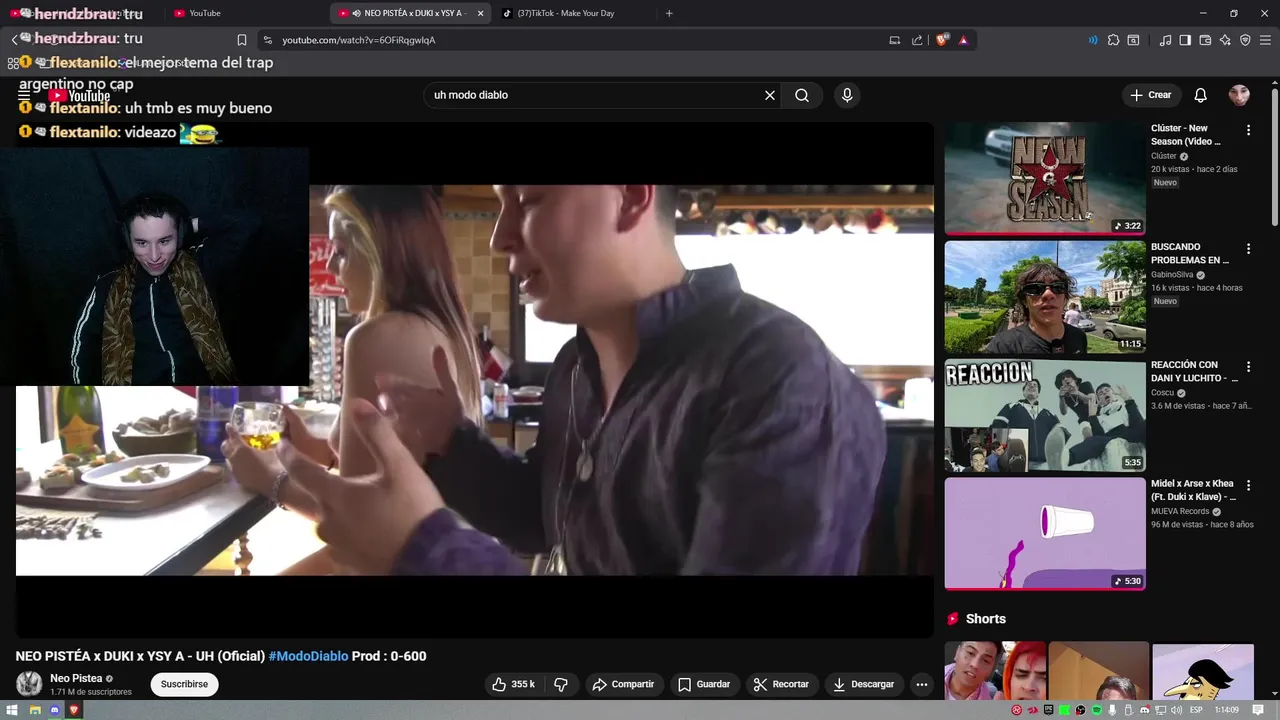The image size is (1280, 720).
Task: Open the Brave playlist music note icon
Action: click(1165, 40)
